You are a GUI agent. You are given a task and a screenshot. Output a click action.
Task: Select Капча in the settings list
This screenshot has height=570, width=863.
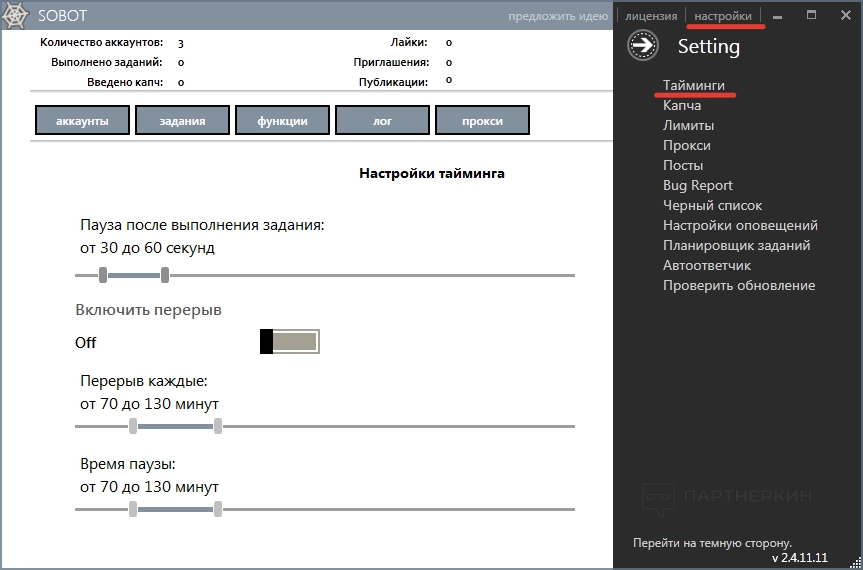click(x=682, y=105)
